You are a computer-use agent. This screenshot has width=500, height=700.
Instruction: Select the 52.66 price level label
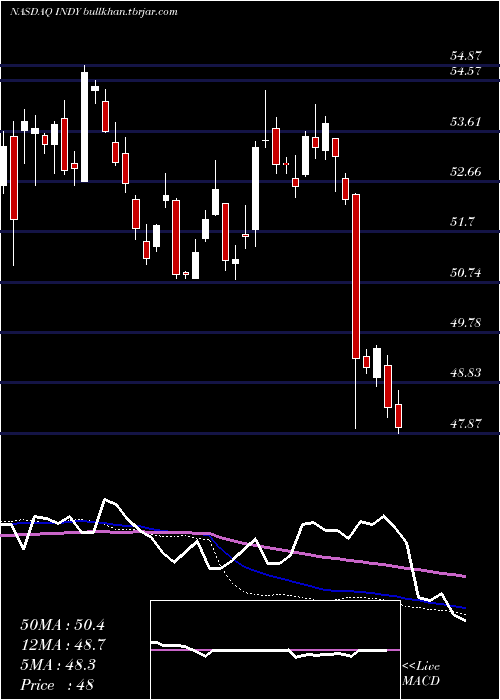tap(465, 171)
